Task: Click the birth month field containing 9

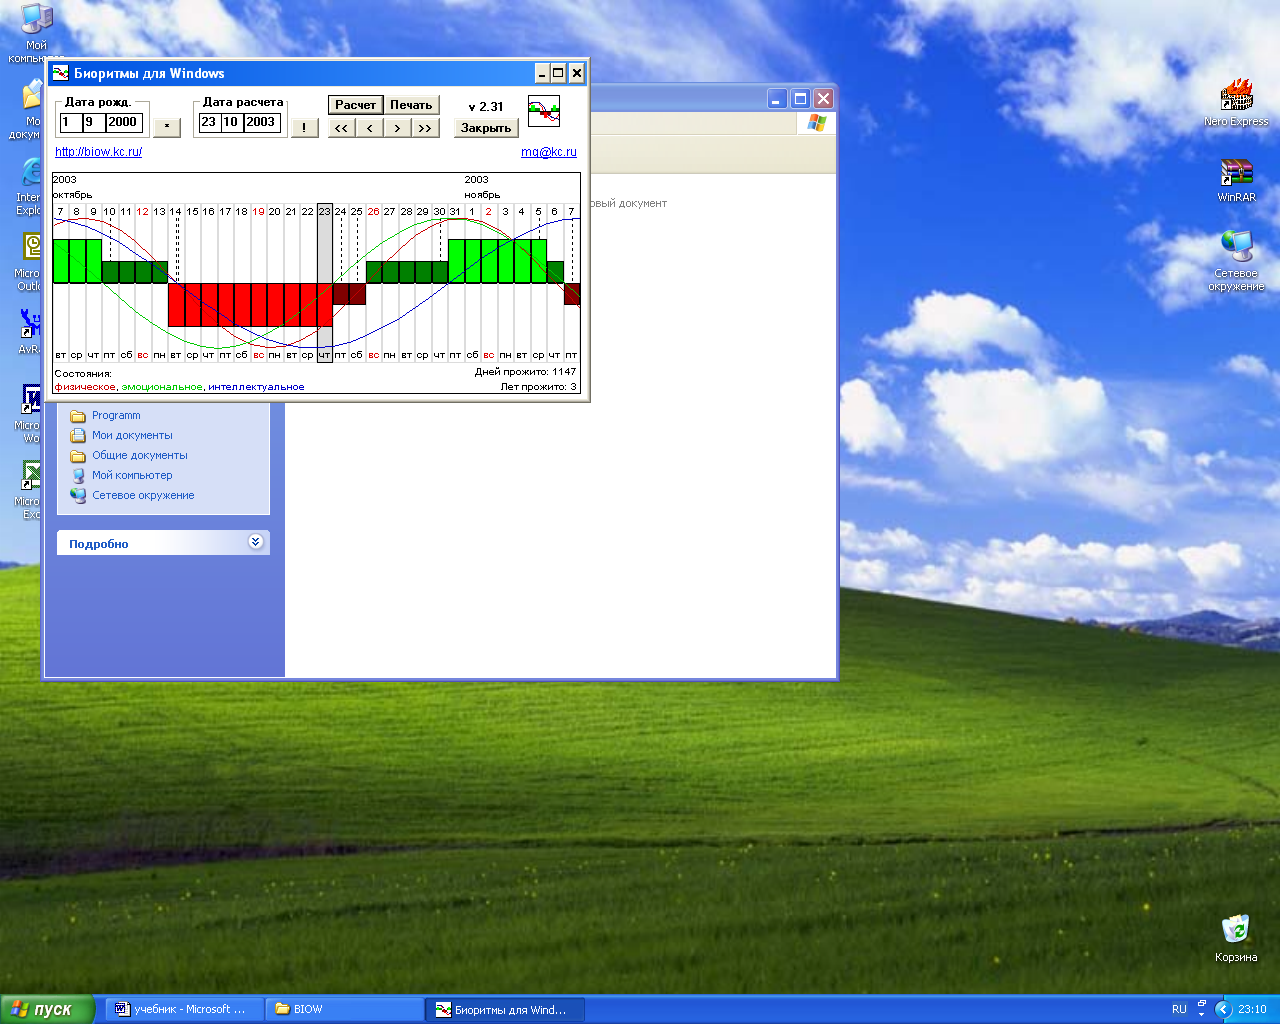Action: pos(93,122)
